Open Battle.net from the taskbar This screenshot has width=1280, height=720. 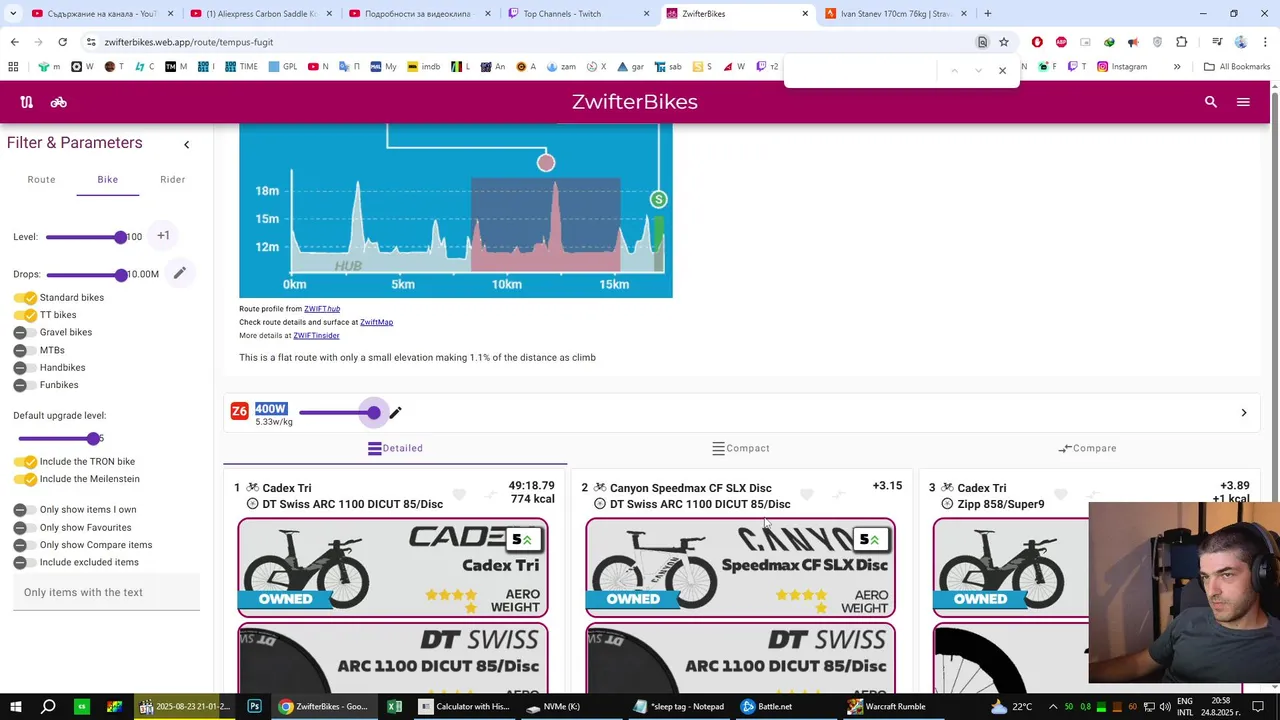(766, 706)
